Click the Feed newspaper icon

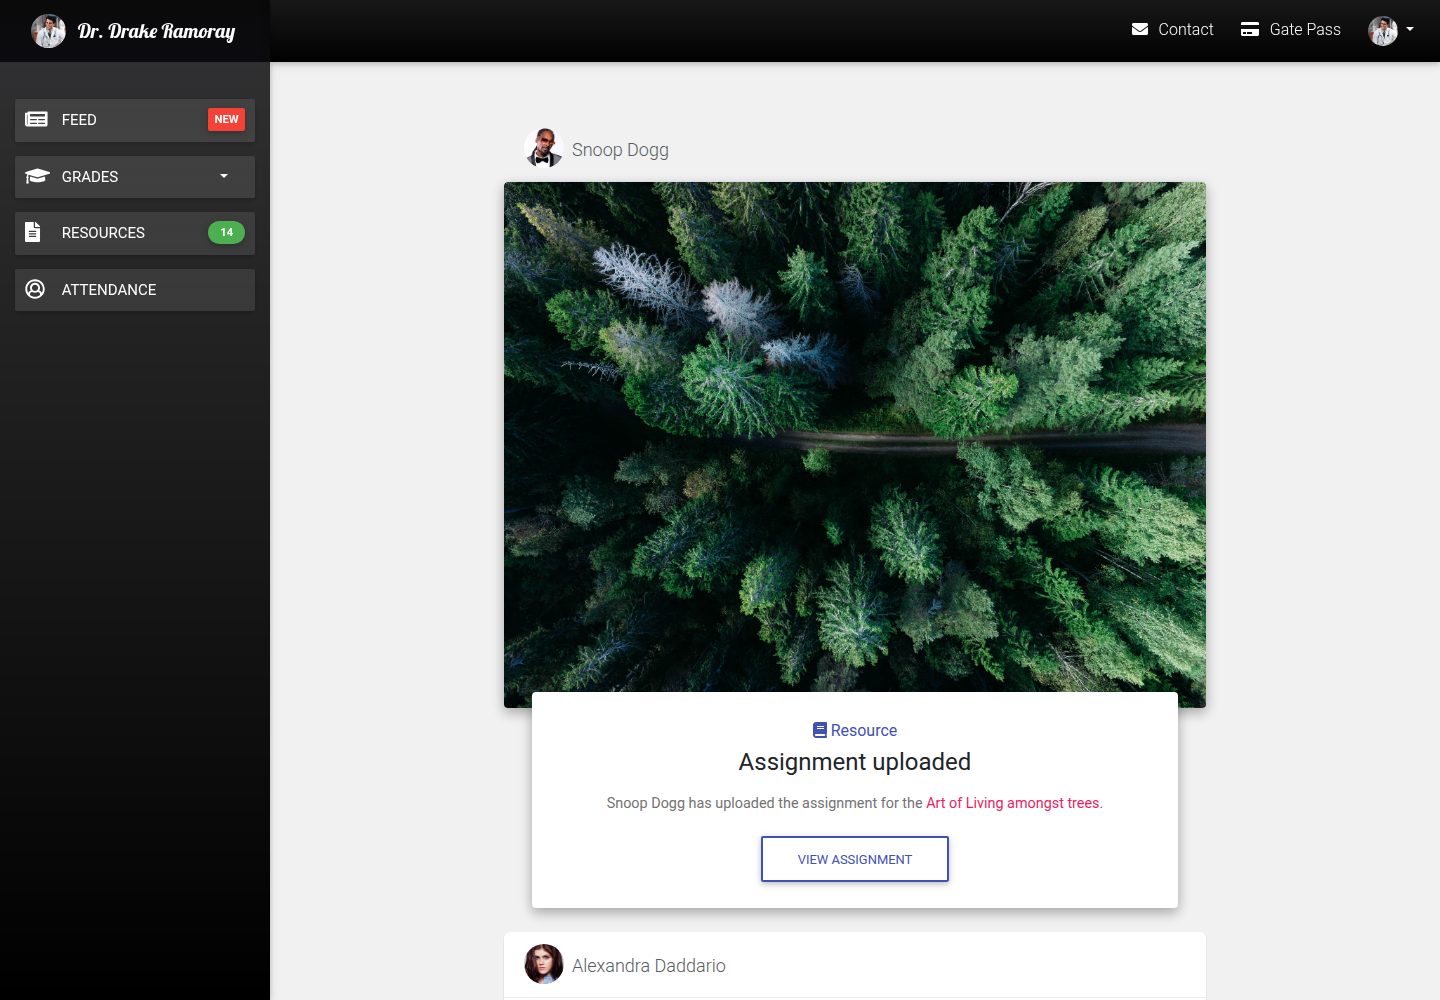[36, 120]
